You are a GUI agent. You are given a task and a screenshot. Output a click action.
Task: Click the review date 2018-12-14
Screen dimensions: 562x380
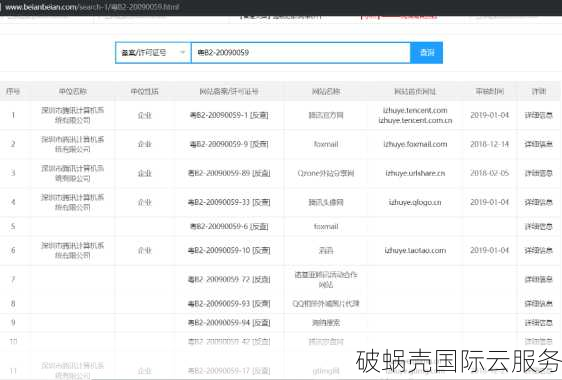(489, 144)
